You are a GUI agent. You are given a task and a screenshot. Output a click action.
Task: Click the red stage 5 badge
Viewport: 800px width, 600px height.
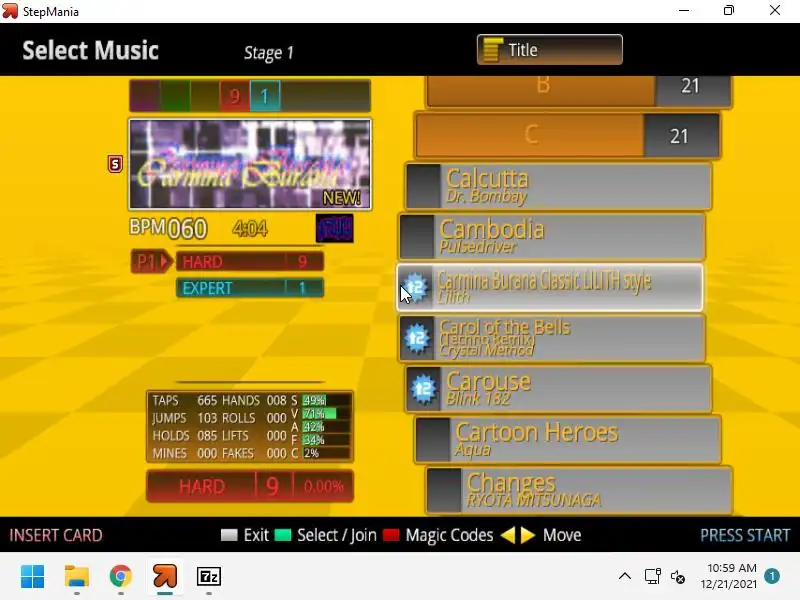tap(115, 164)
